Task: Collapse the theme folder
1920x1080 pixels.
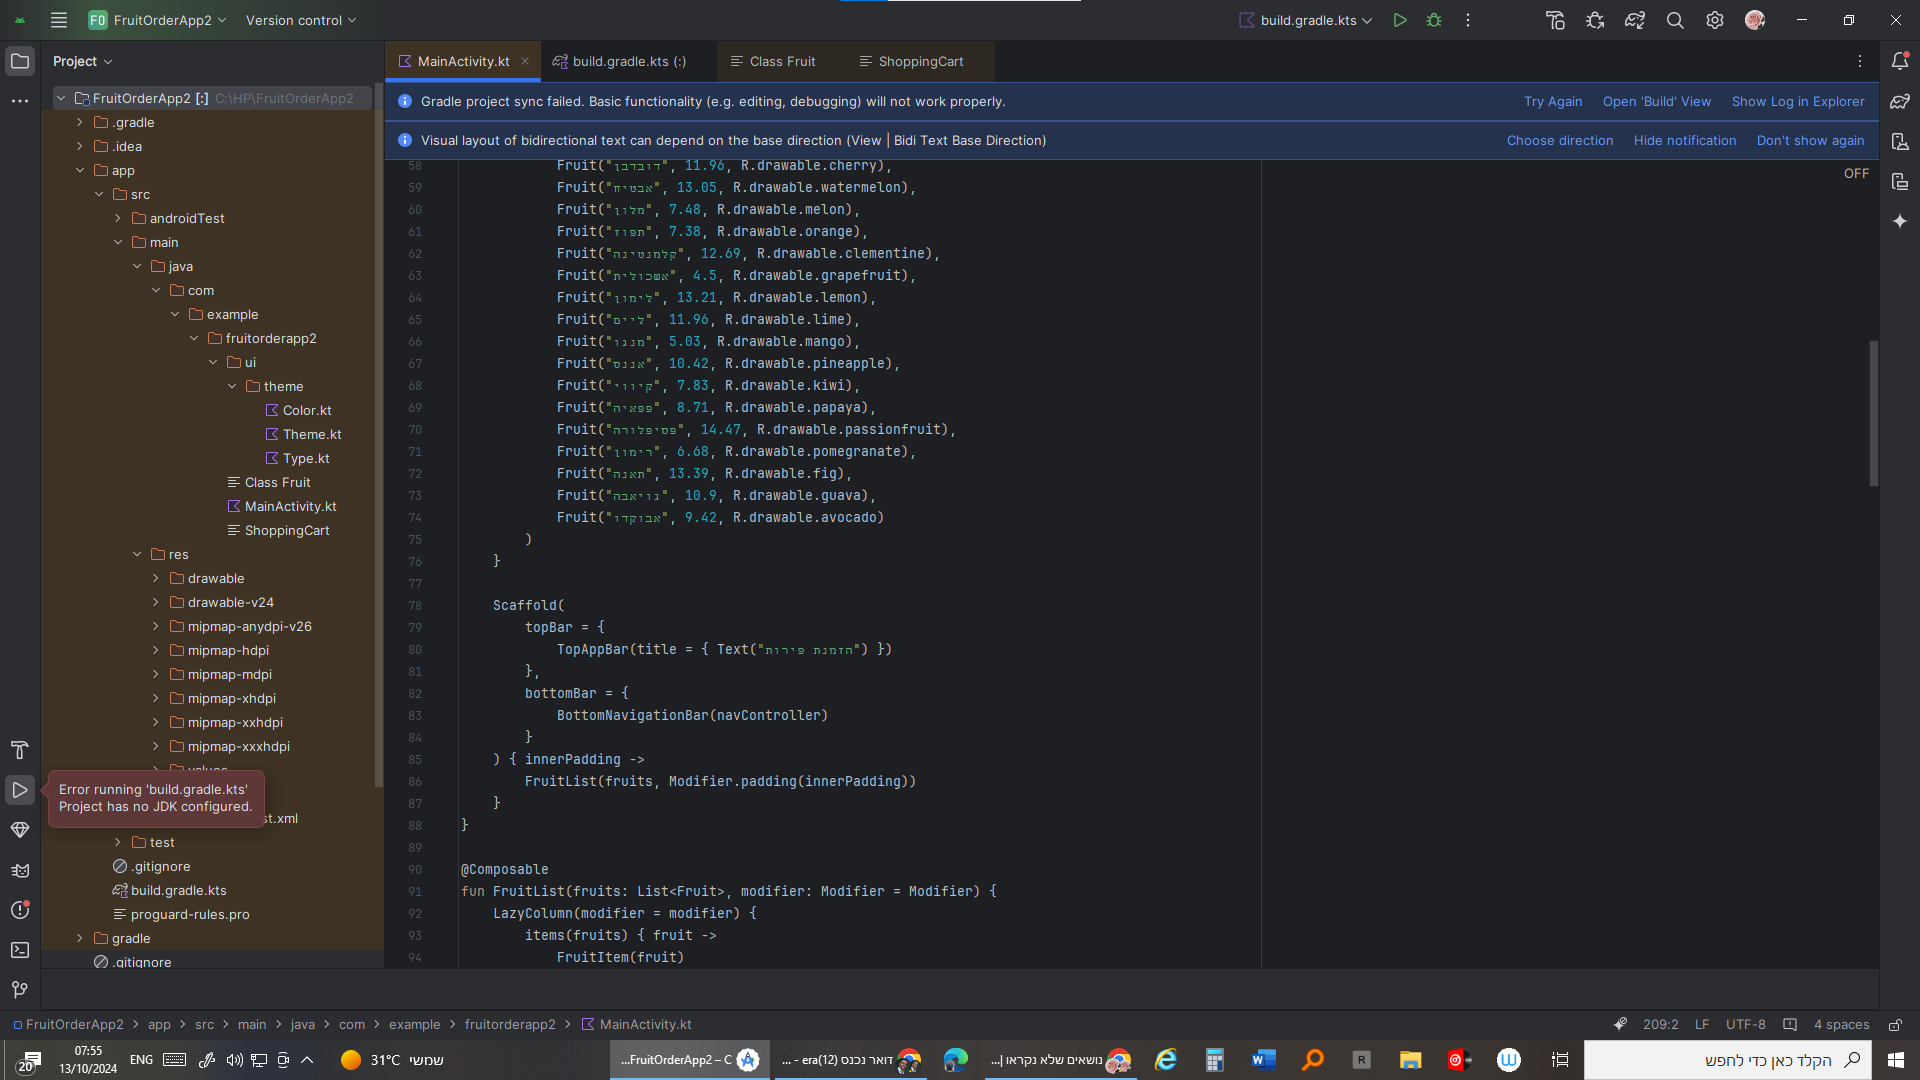Action: click(232, 386)
